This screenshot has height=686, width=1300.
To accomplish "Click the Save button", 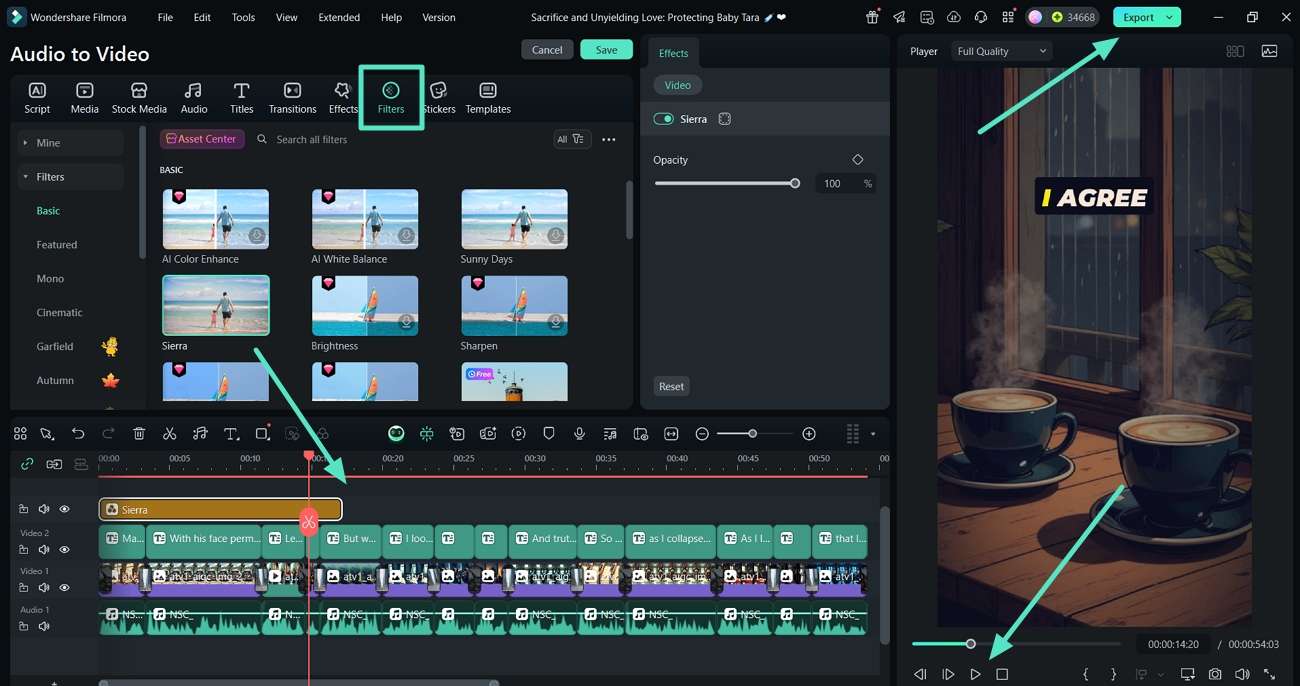I will pos(606,50).
